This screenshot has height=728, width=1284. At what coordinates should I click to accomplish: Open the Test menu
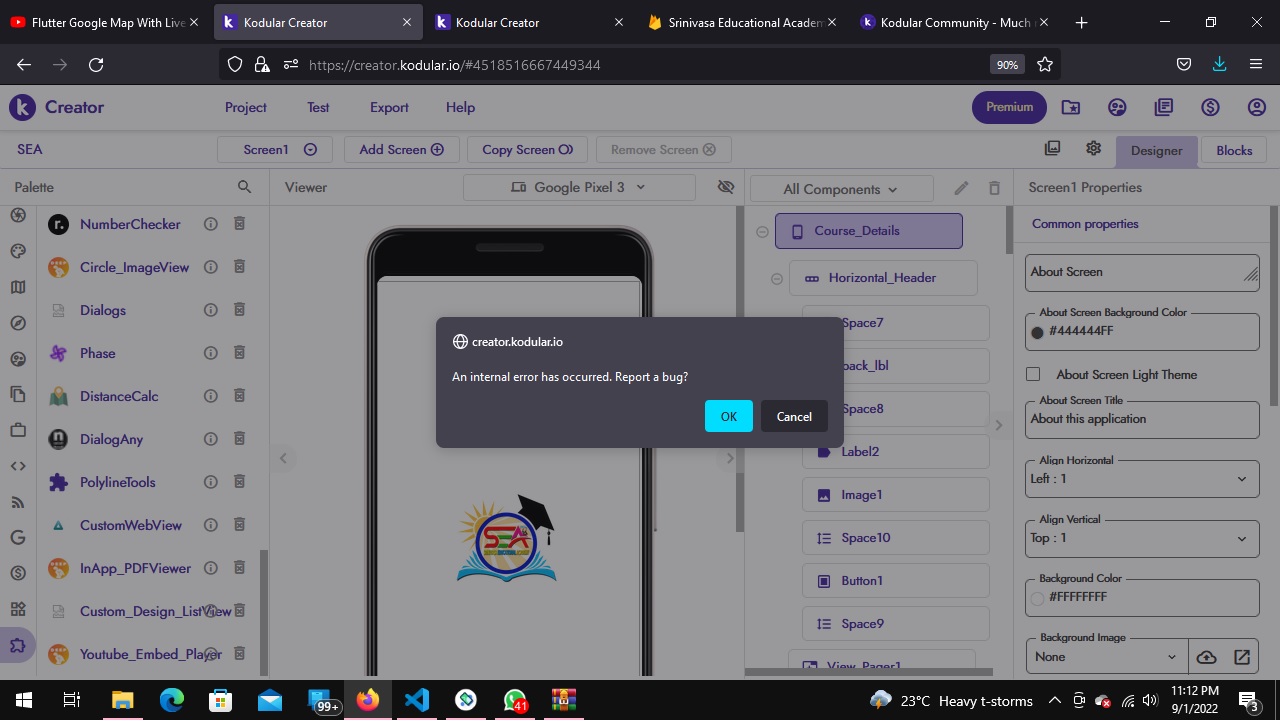tap(318, 107)
